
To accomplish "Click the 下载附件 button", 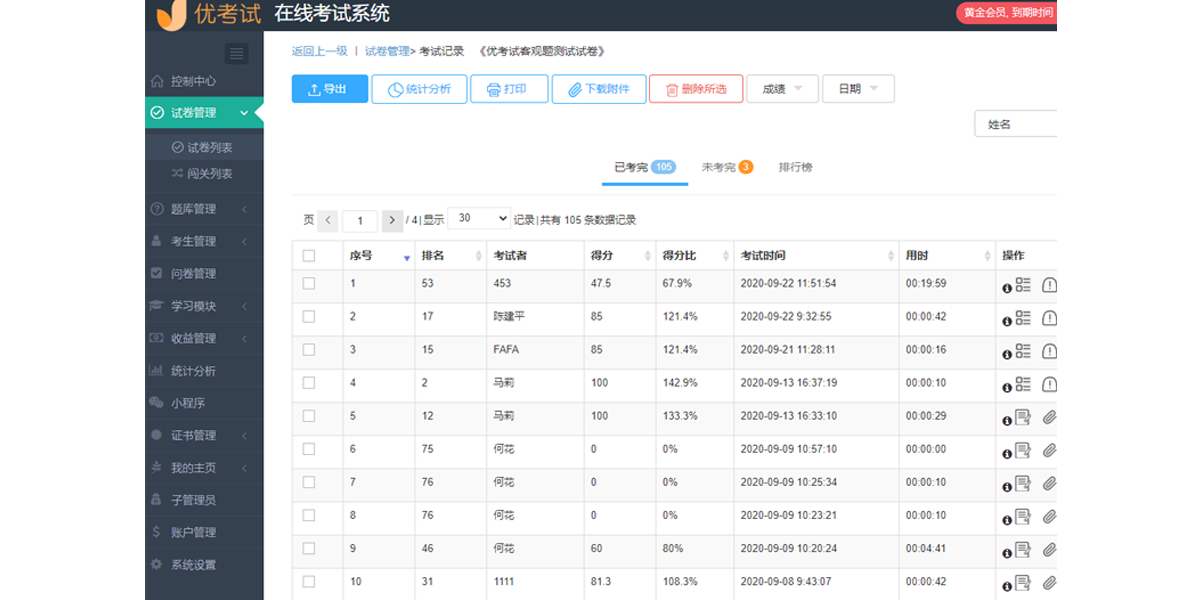I will point(598,89).
